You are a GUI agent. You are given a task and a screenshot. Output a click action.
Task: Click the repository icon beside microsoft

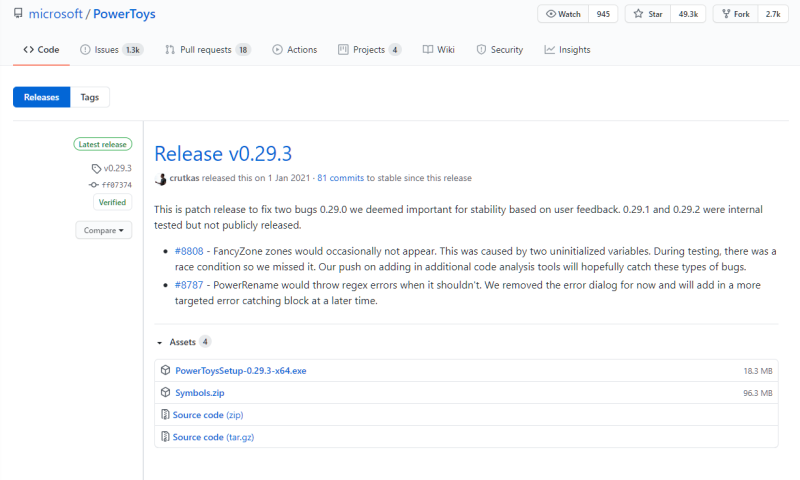click(x=18, y=13)
